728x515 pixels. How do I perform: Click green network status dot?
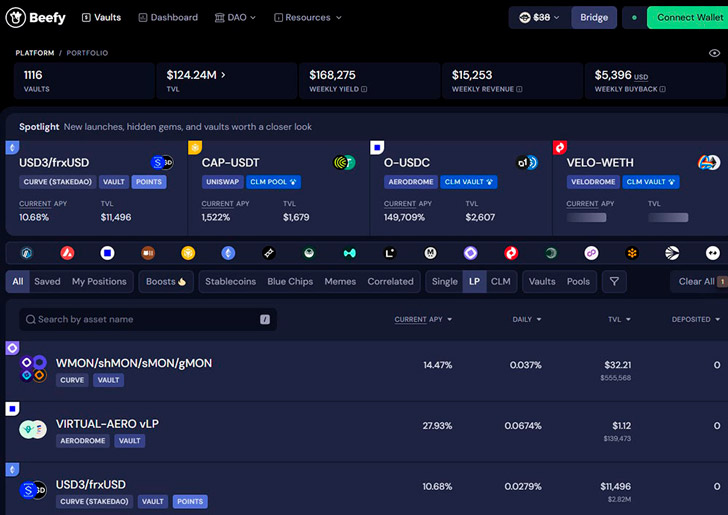(x=634, y=18)
